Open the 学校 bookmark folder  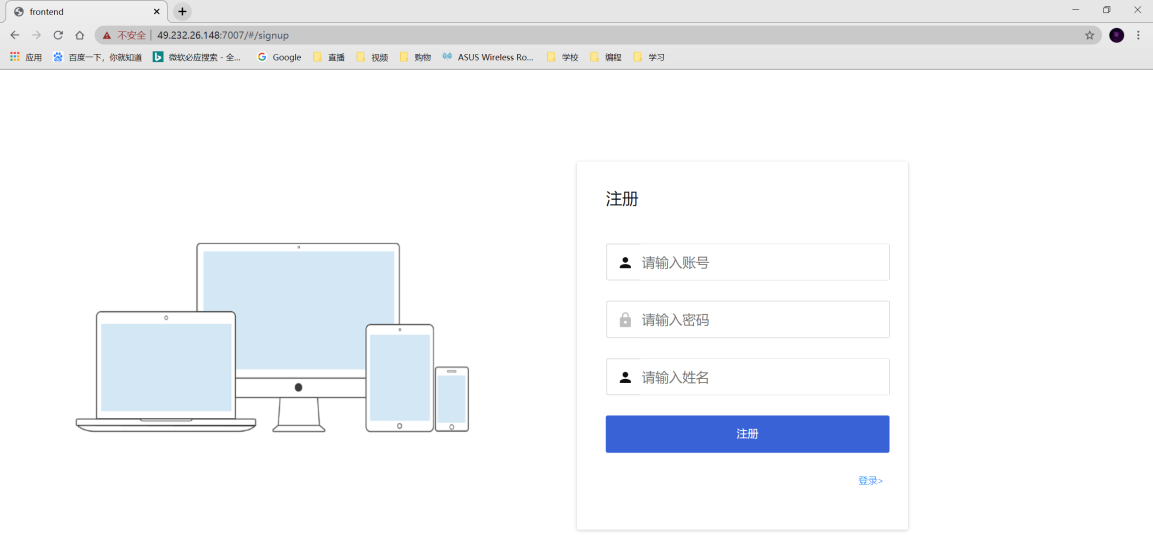pos(563,57)
